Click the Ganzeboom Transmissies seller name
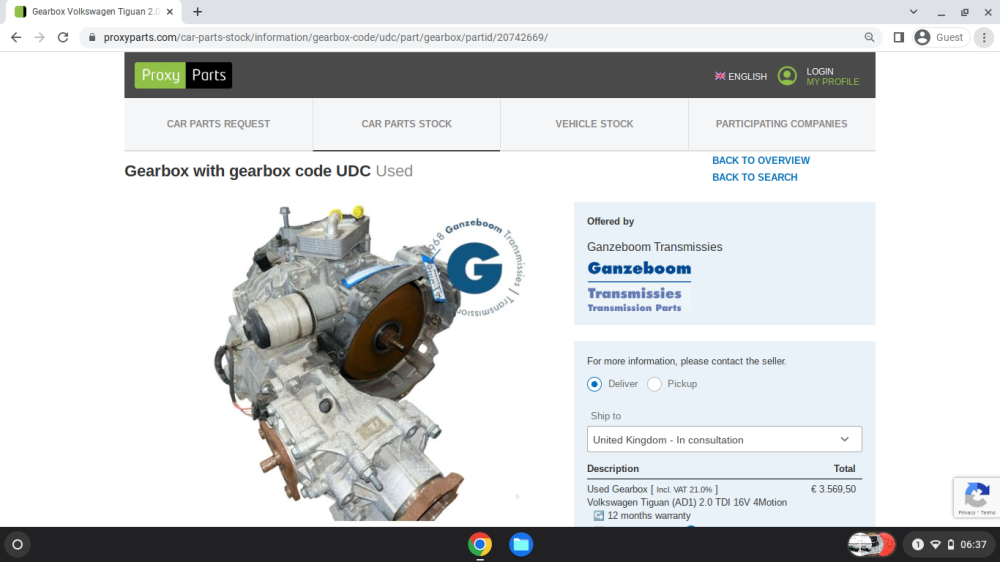Viewport: 1000px width, 562px height. coord(654,247)
